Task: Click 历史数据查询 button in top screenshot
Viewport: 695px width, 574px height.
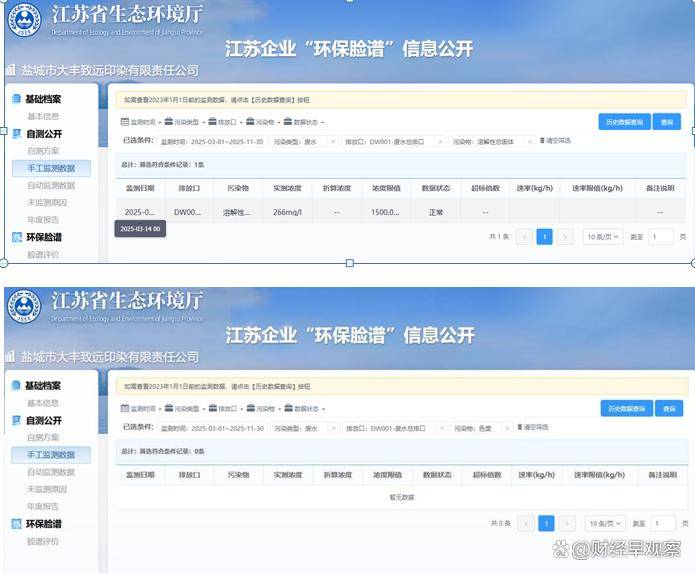Action: pyautogui.click(x=625, y=122)
